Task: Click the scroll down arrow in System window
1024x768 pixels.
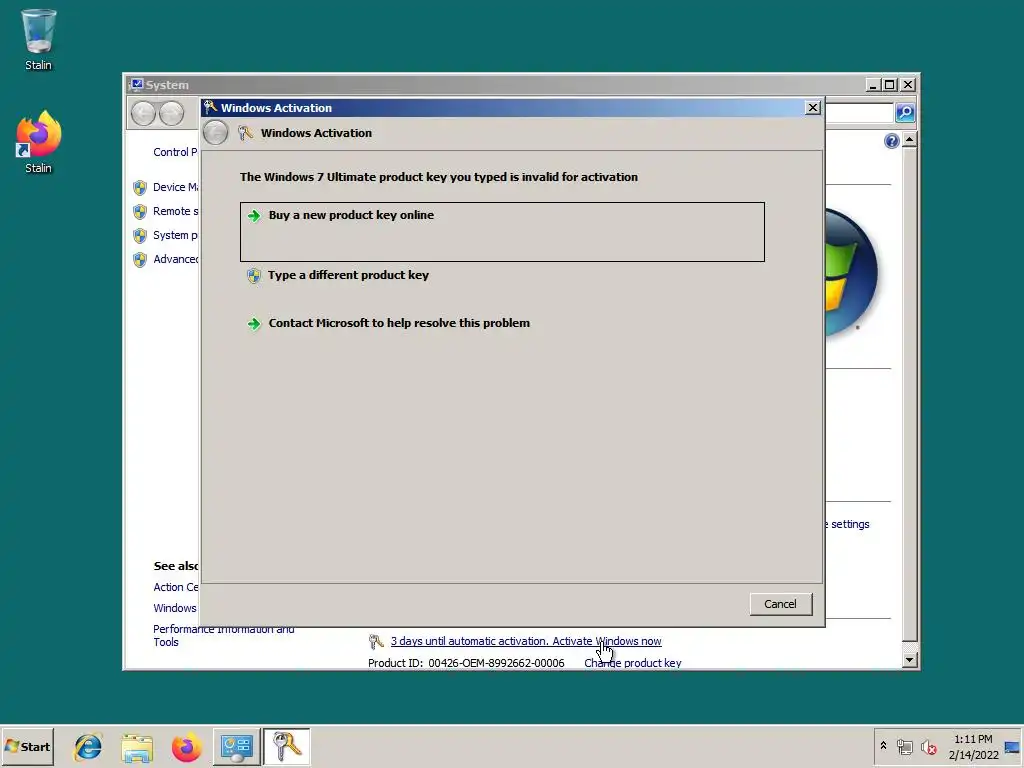Action: click(910, 660)
